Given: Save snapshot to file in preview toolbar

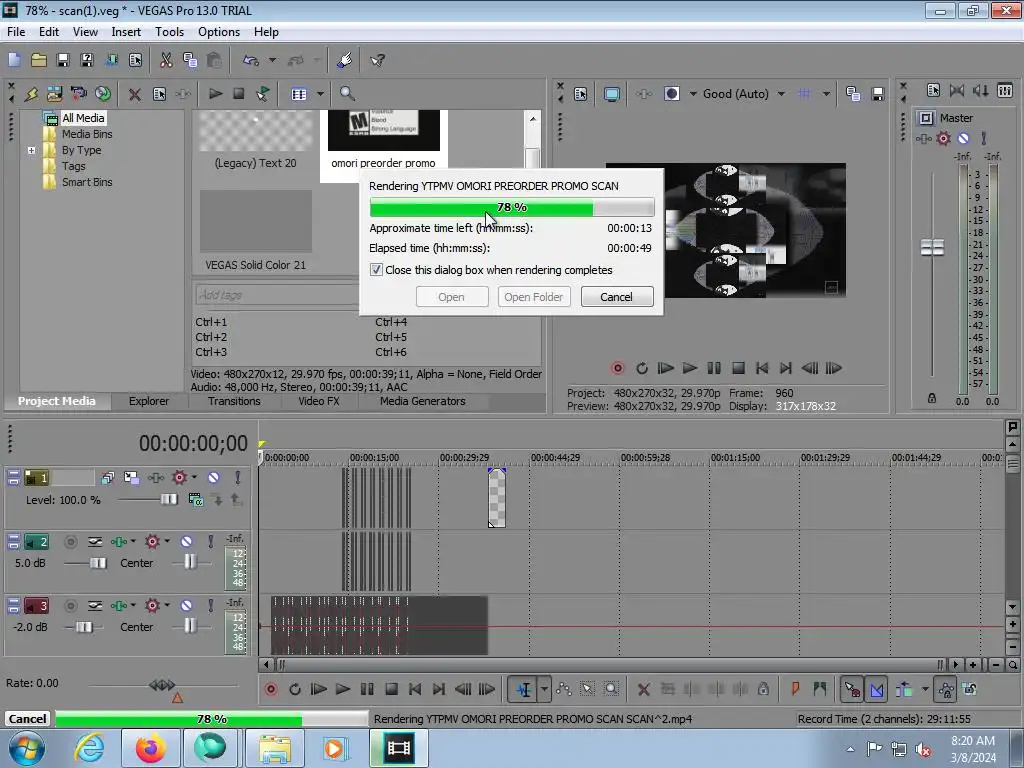Looking at the screenshot, I should 878,94.
